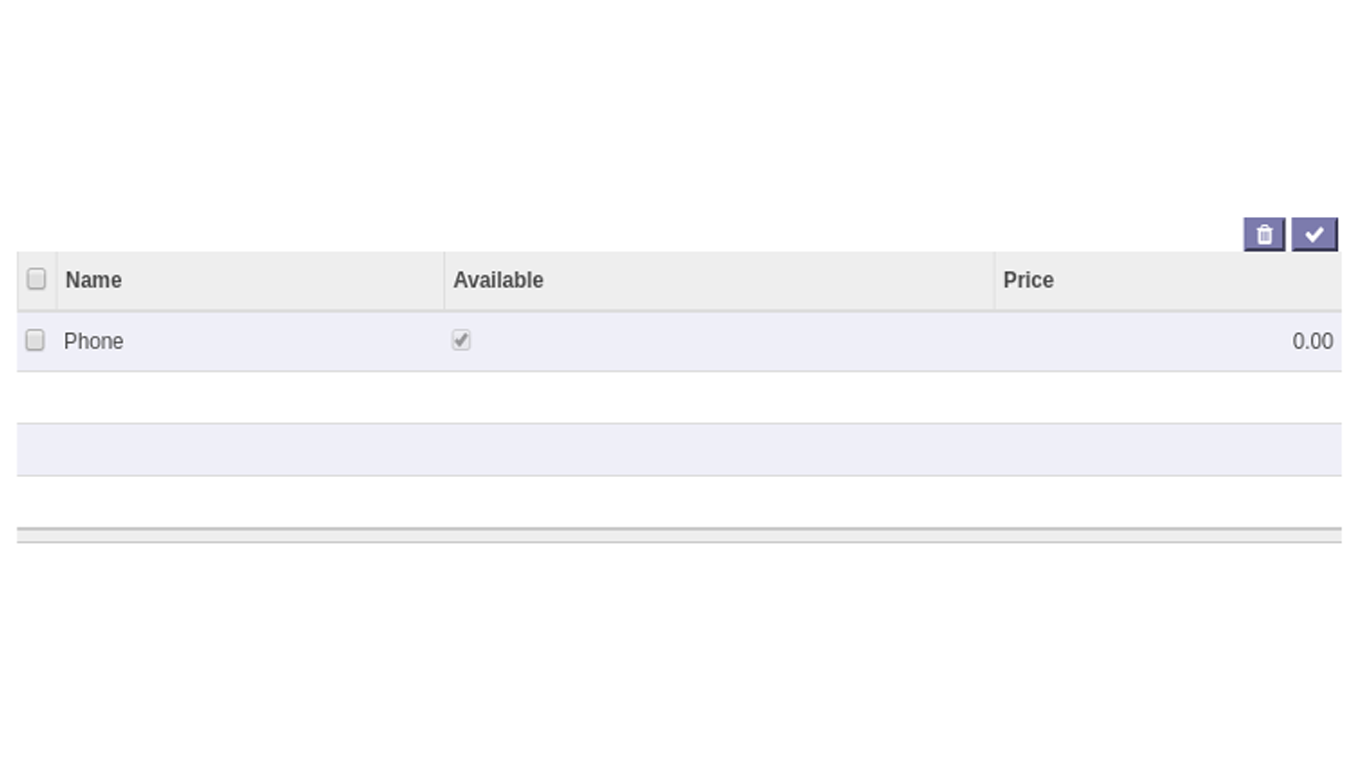Click divider between header checkbox and Name
1366x768 pixels.
pos(57,281)
